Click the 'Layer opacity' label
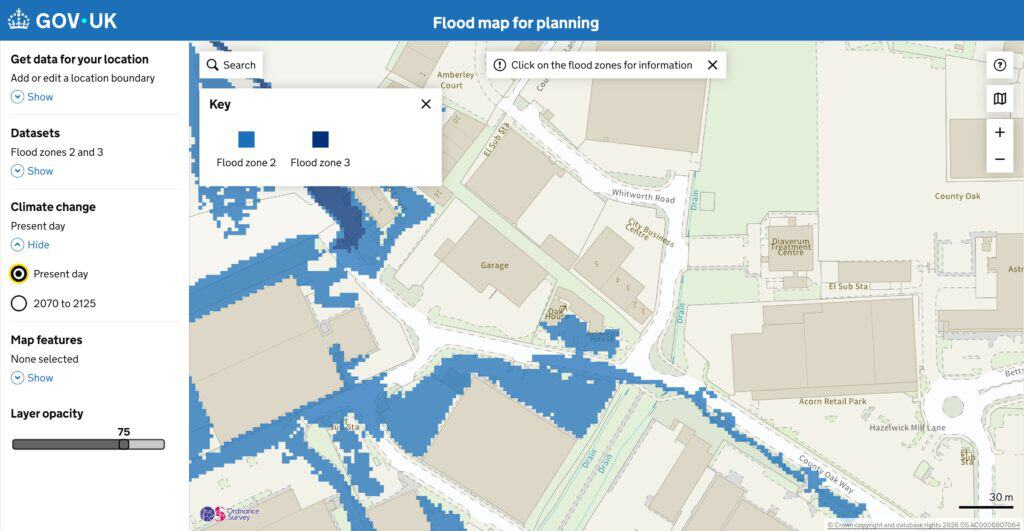Image resolution: width=1024 pixels, height=531 pixels. tap(47, 413)
